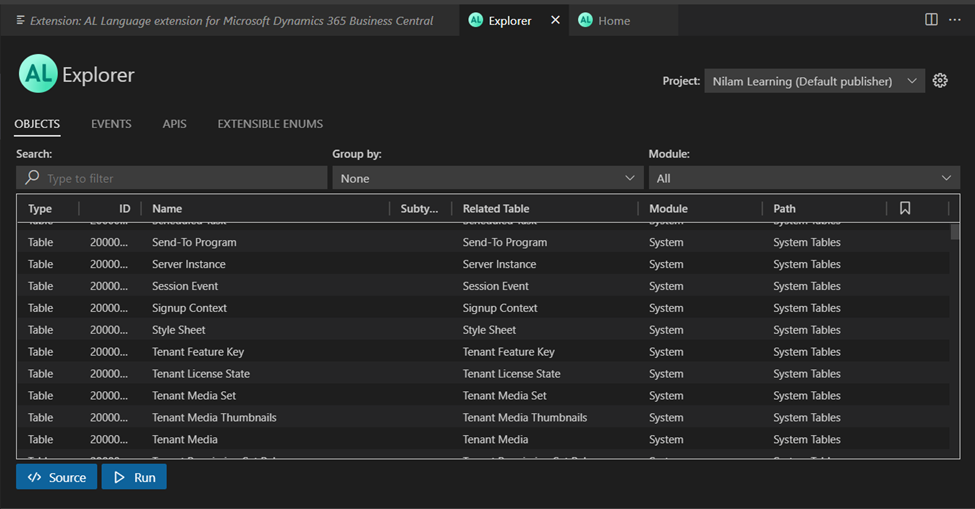Image resolution: width=975 pixels, height=509 pixels.
Task: Select the Signup Context name cell
Action: pos(190,308)
